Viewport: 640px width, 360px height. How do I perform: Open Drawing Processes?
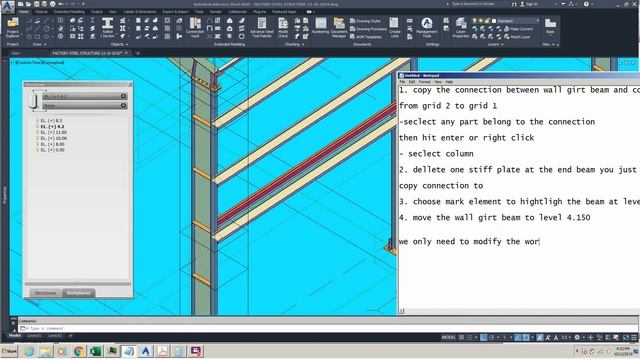pyautogui.click(x=368, y=29)
